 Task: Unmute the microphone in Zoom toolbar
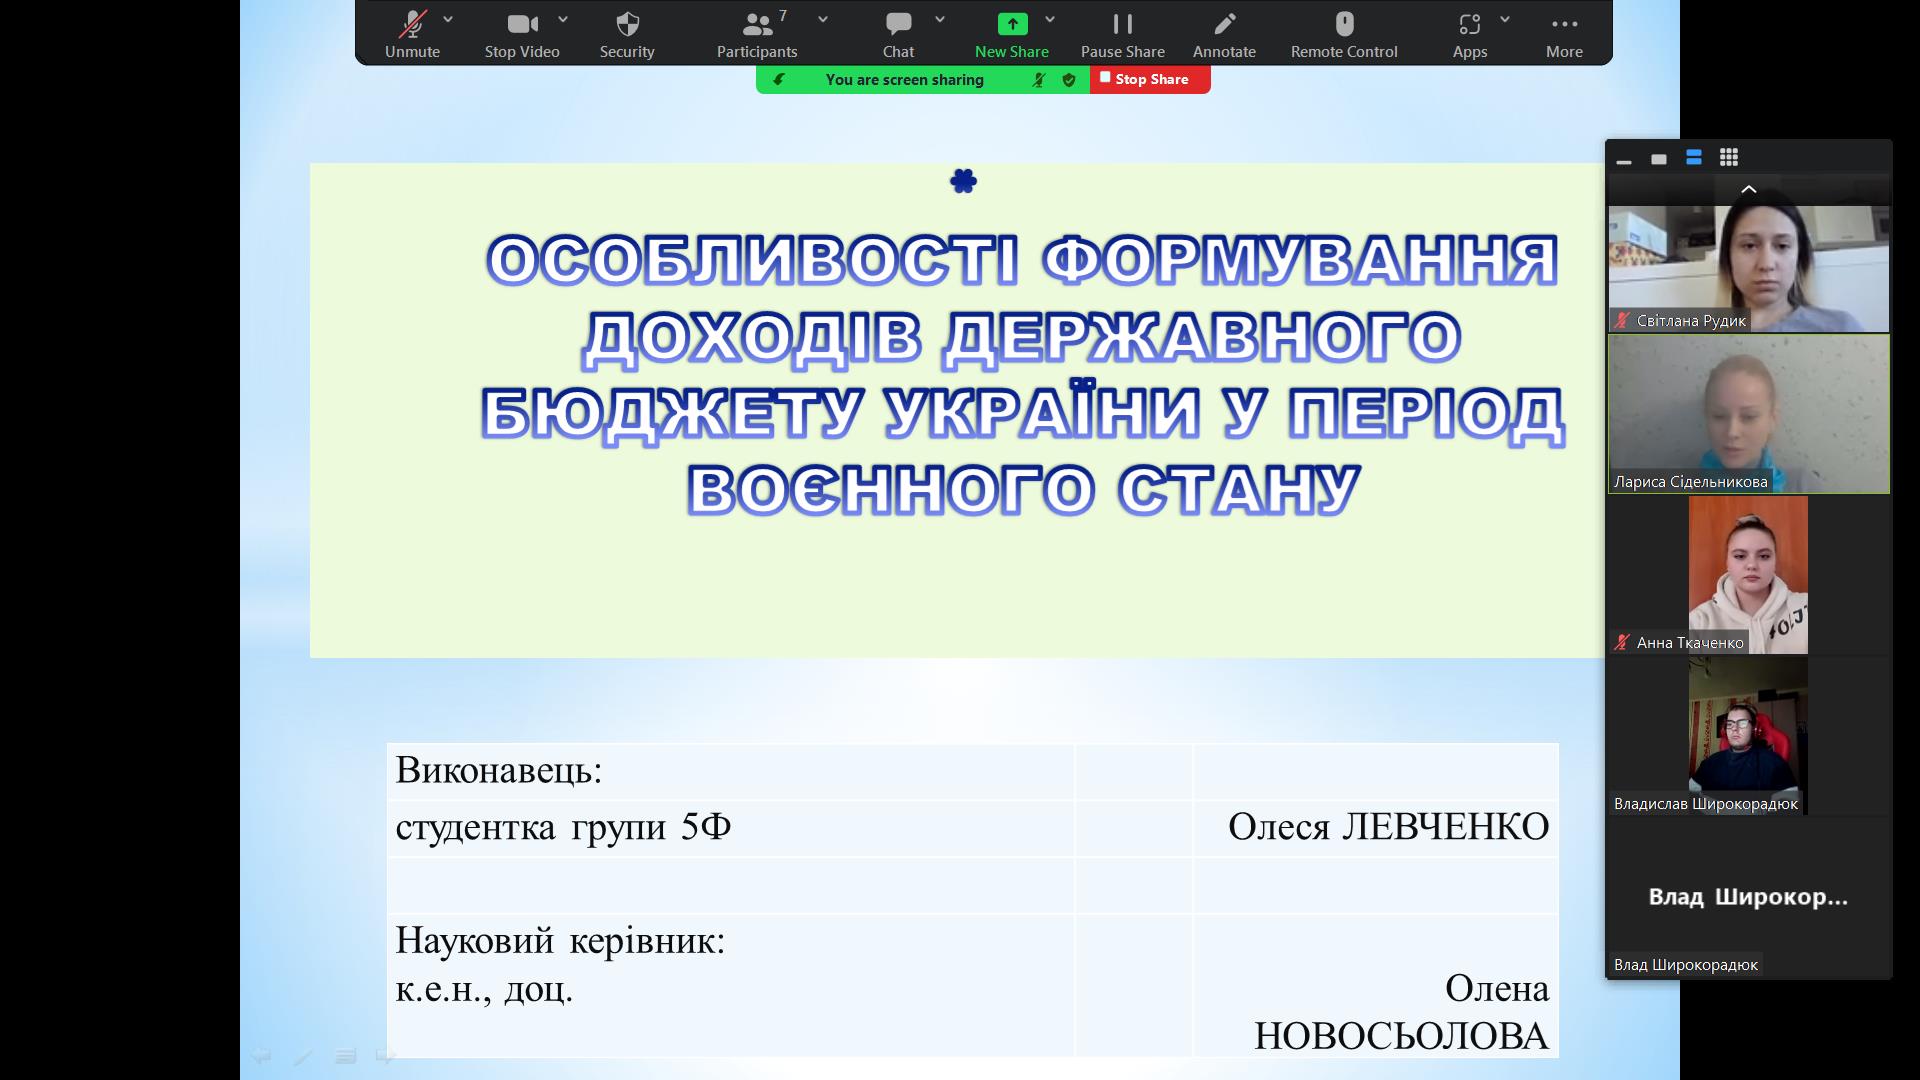point(412,35)
